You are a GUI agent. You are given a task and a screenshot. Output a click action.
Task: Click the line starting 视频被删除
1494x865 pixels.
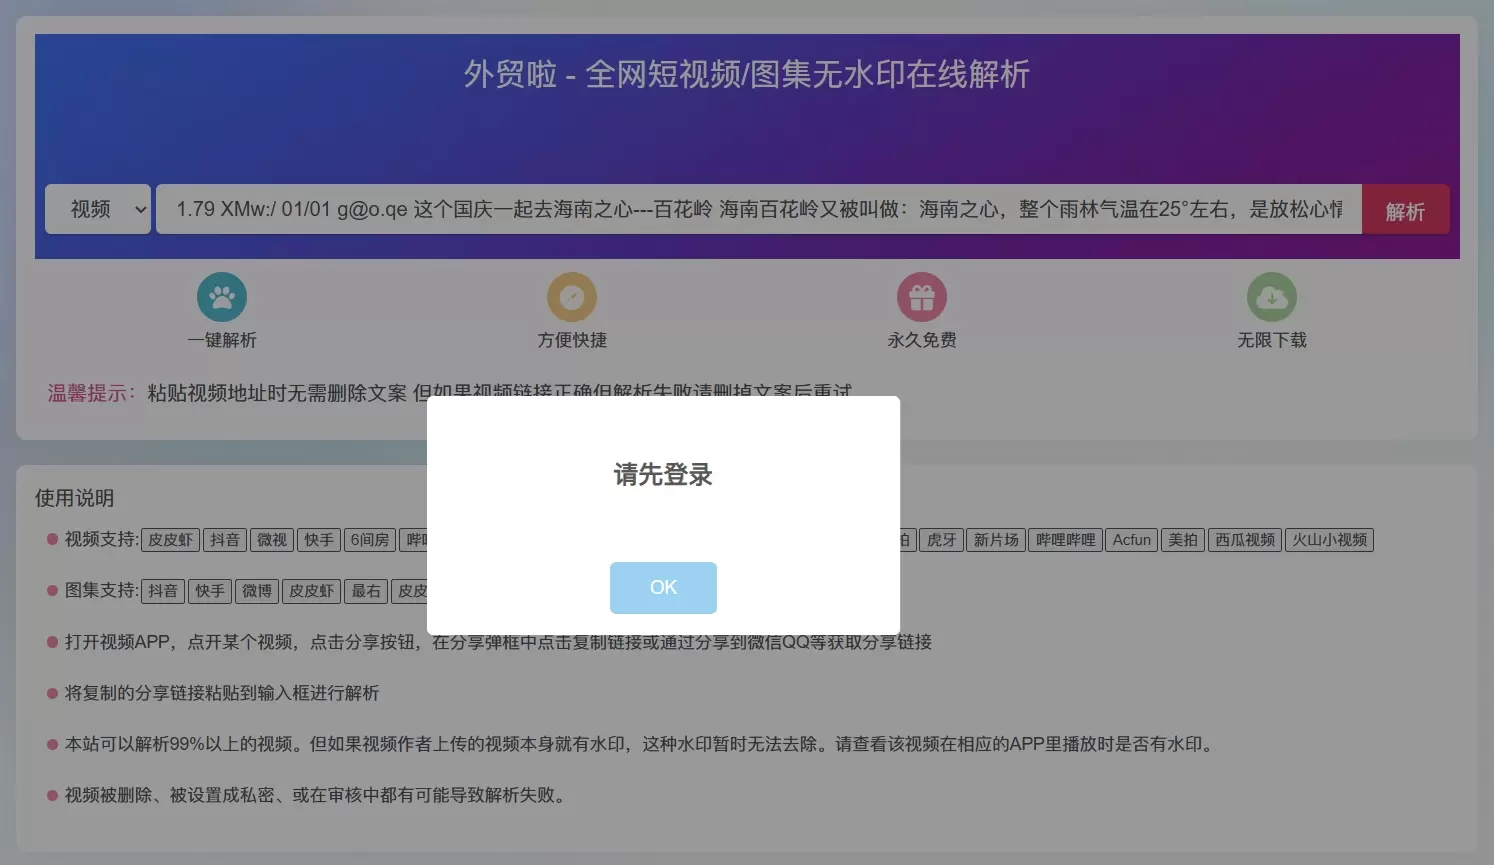(x=317, y=795)
